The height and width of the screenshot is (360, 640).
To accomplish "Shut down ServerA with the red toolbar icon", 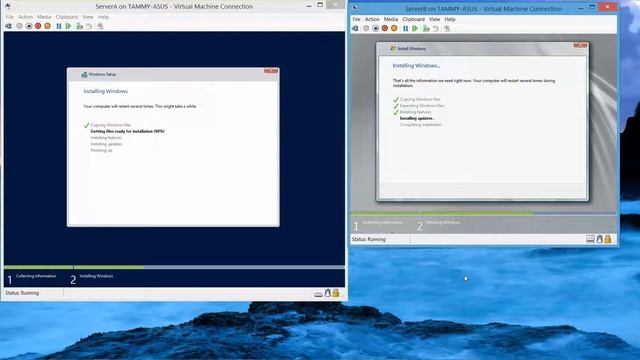I will point(38,26).
